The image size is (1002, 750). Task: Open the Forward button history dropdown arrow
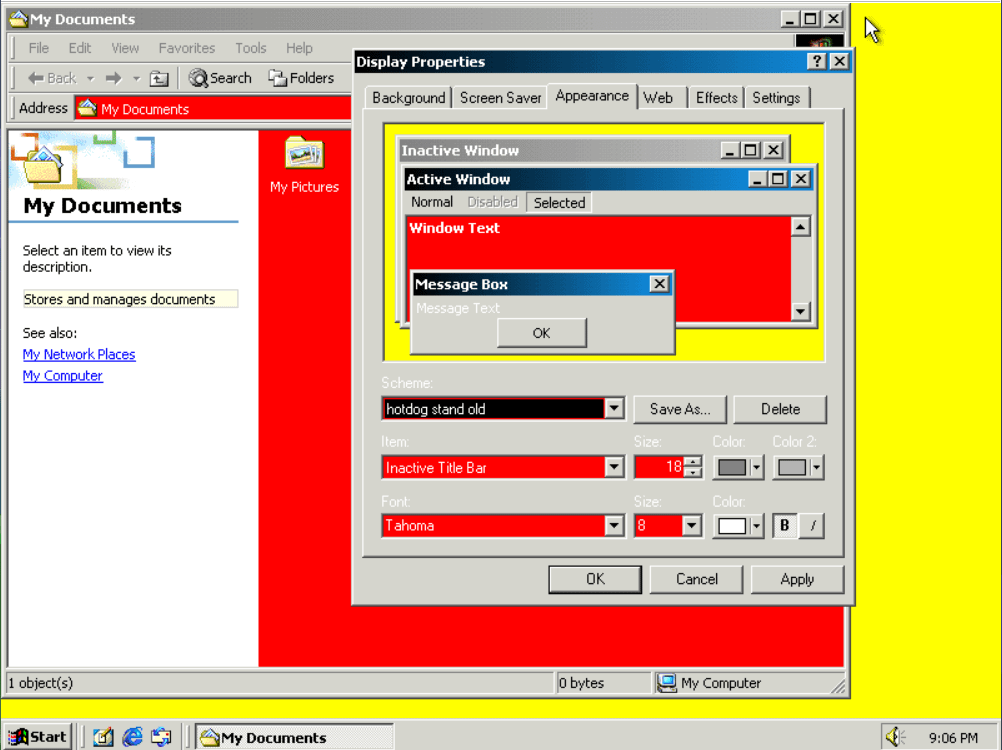136,79
